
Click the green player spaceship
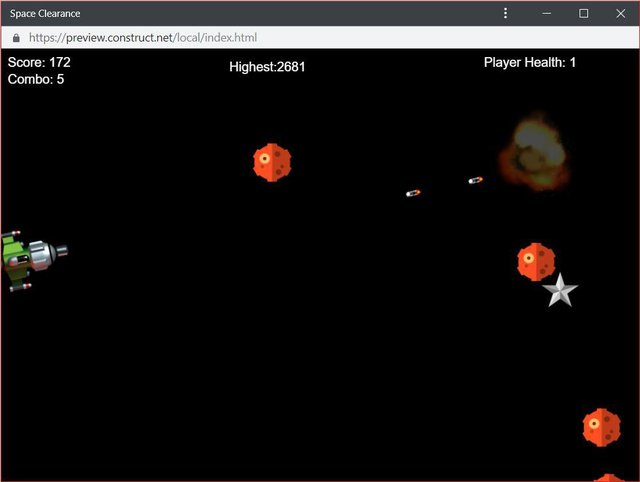(x=34, y=260)
